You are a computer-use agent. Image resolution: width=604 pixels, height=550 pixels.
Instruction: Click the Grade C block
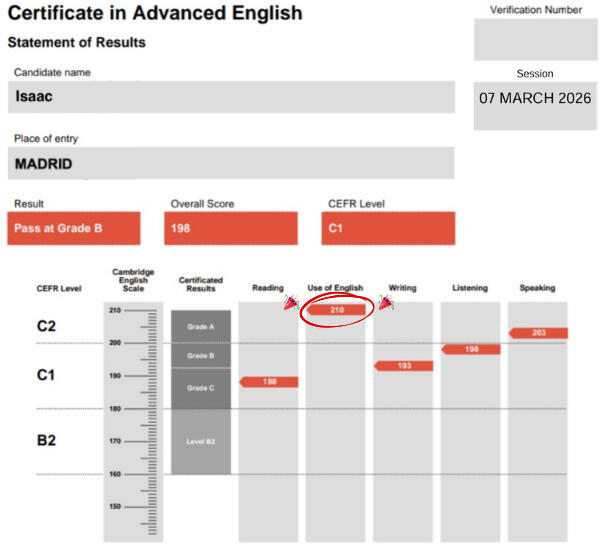201,388
